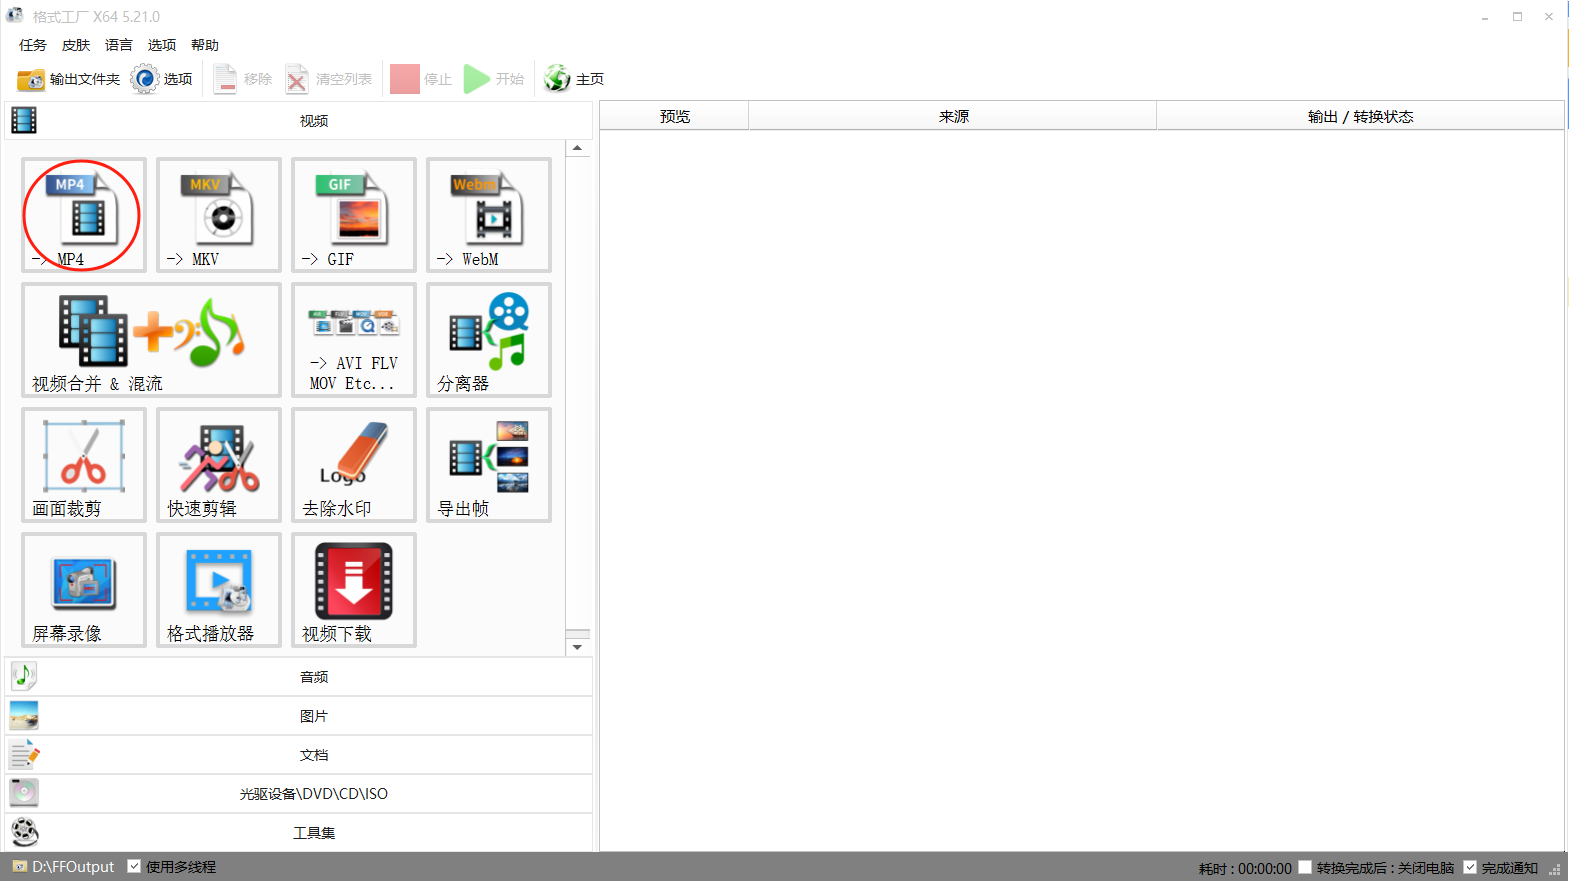The image size is (1569, 881).
Task: Expand the 文档 category
Action: click(299, 755)
